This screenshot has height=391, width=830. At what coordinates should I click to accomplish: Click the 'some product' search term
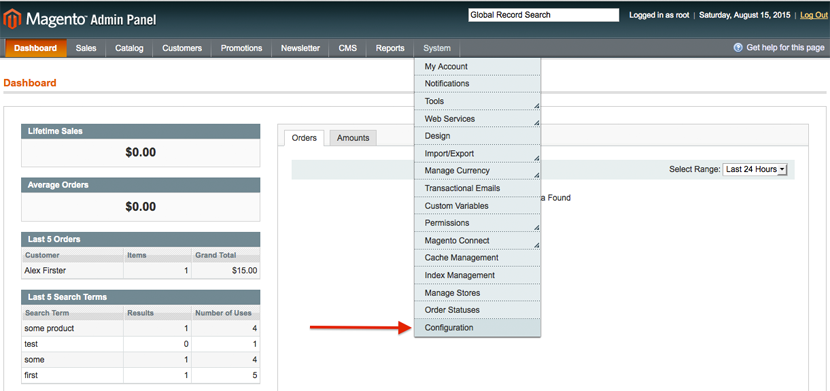[x=49, y=328]
